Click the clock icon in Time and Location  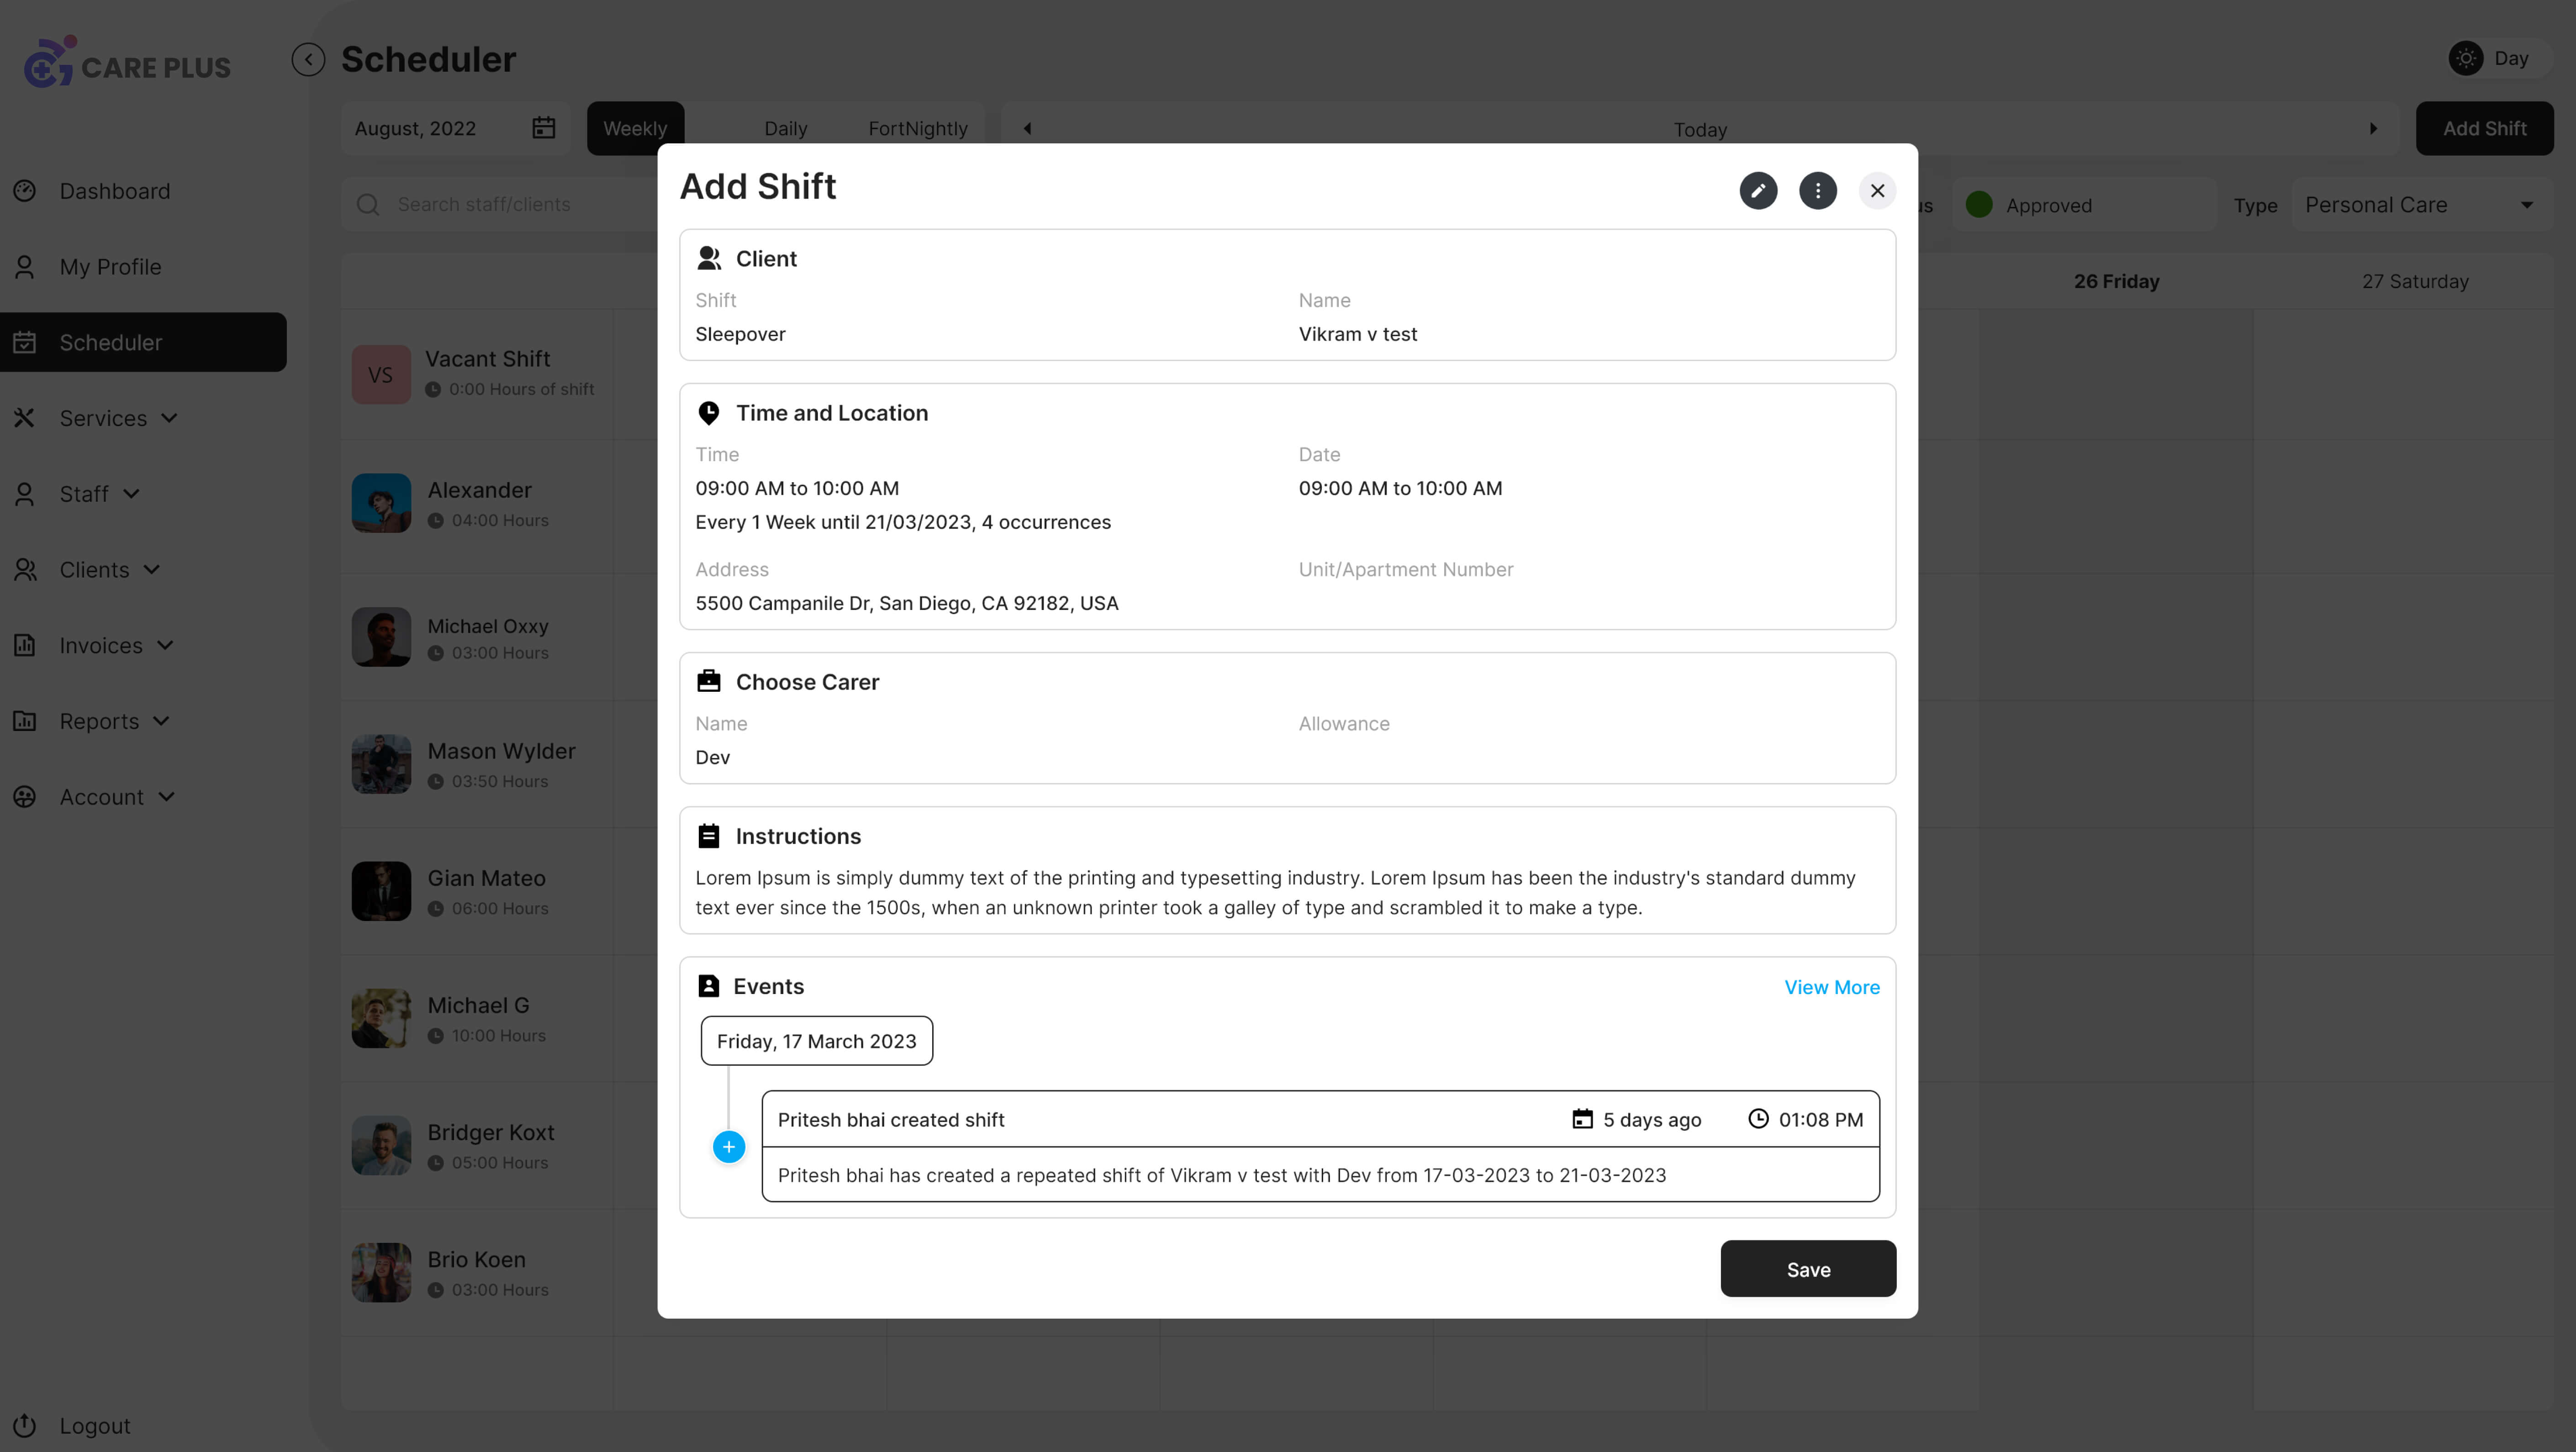pos(709,412)
